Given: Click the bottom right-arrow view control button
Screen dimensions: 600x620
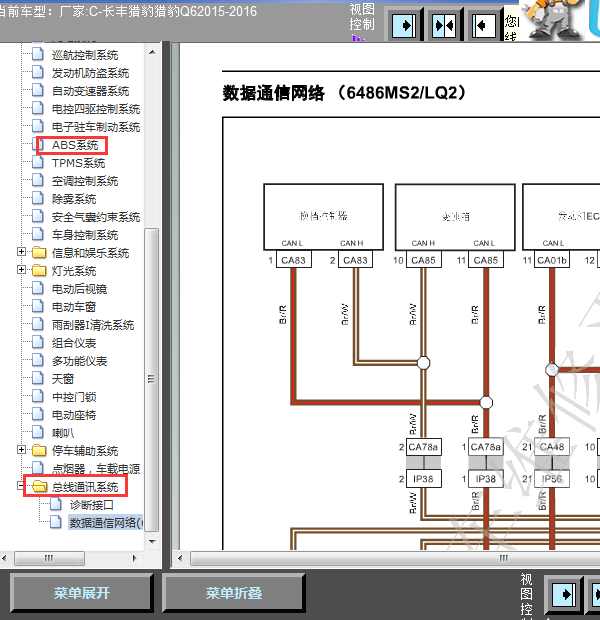Looking at the screenshot, I should pos(564,594).
